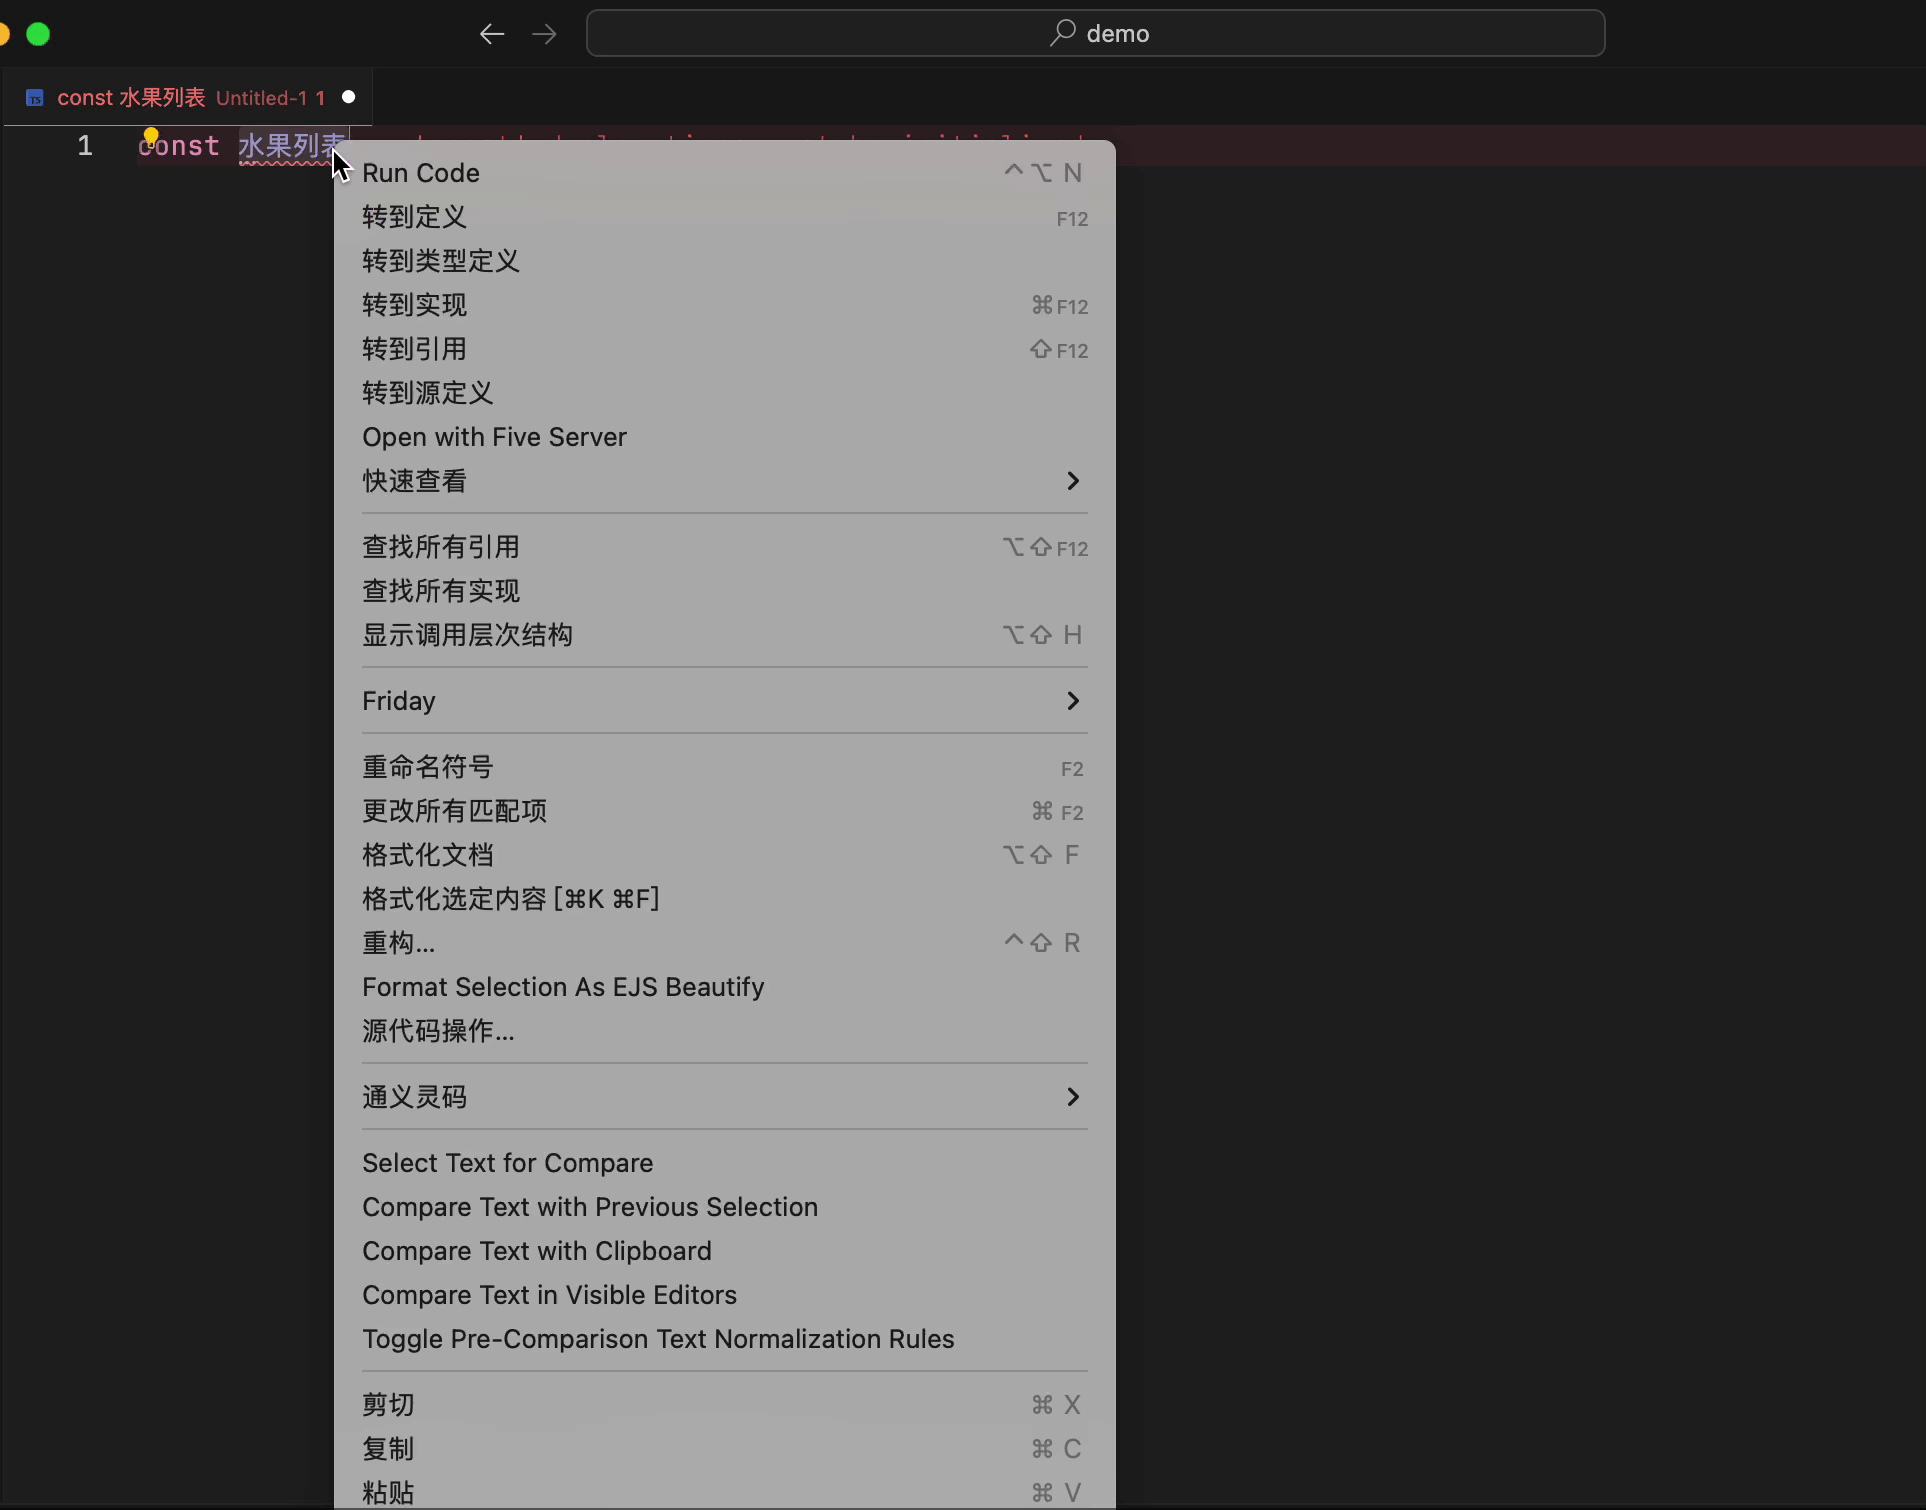The height and width of the screenshot is (1510, 1926).
Task: Click Format Selection As EJS Beautify
Action: [x=563, y=987]
